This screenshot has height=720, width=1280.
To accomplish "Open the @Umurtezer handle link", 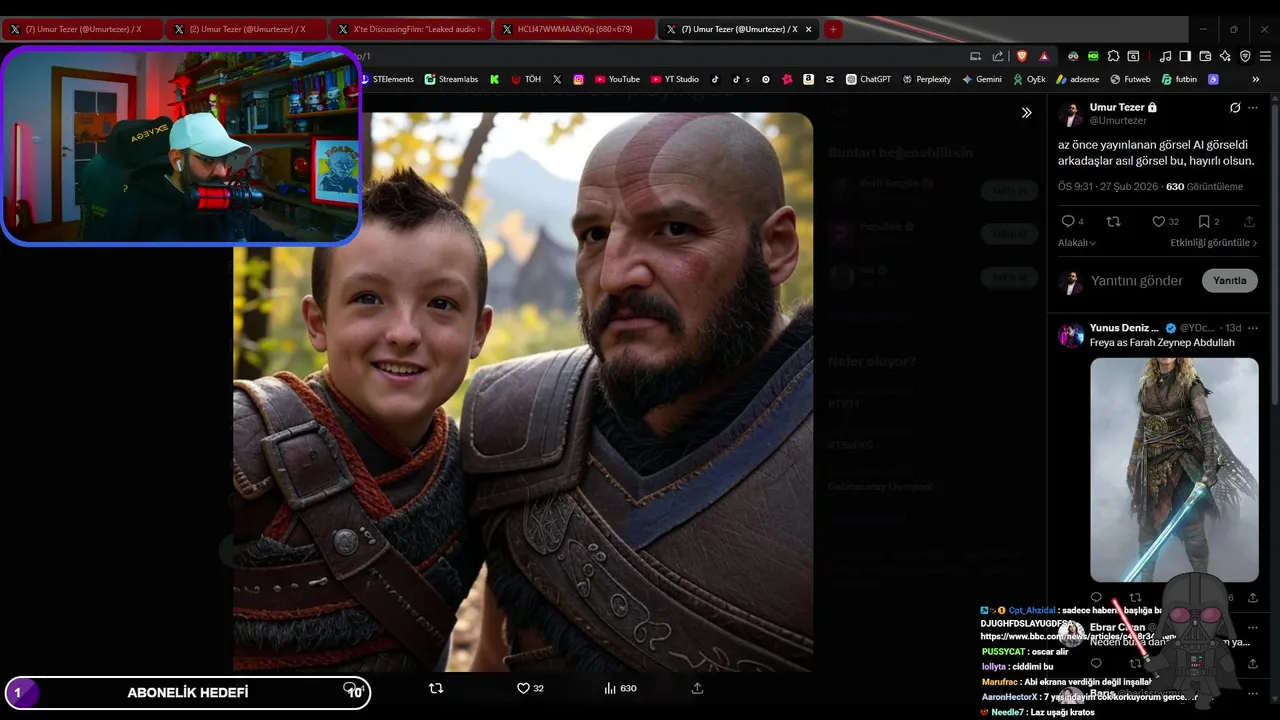I will tap(1118, 120).
